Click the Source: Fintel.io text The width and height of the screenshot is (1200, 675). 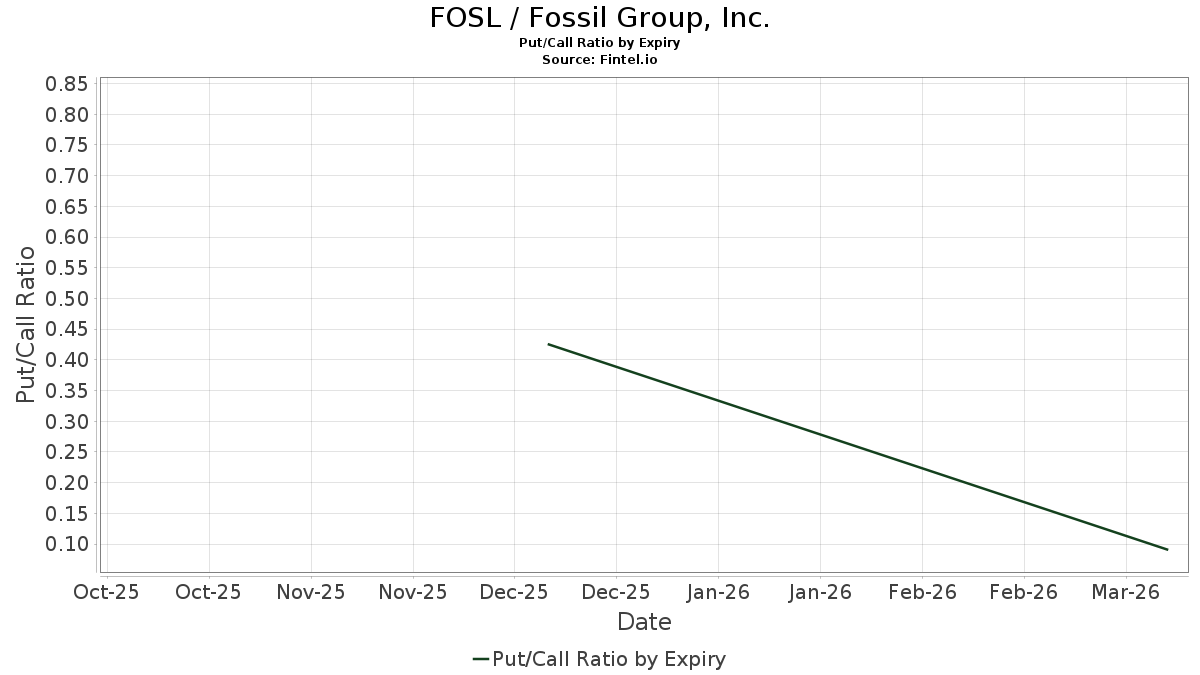tap(600, 60)
